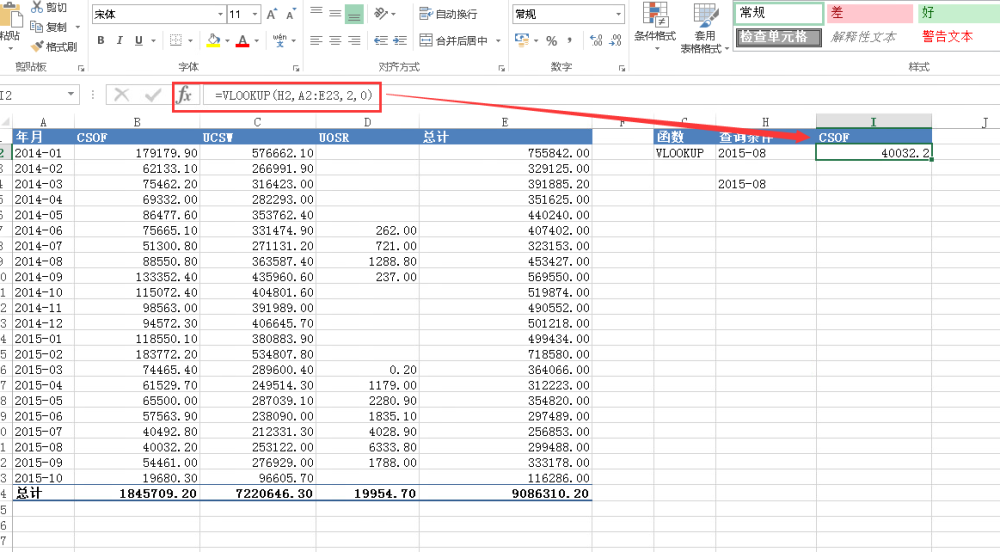Click the yellow fill color bucket
The width and height of the screenshot is (1000, 552).
[214, 40]
